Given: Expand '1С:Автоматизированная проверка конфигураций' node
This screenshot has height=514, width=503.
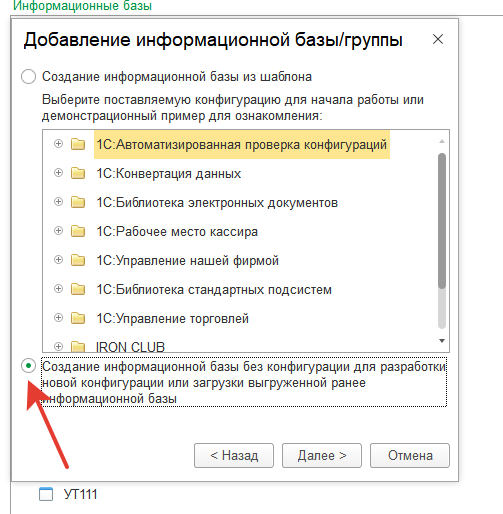Looking at the screenshot, I should (x=58, y=144).
